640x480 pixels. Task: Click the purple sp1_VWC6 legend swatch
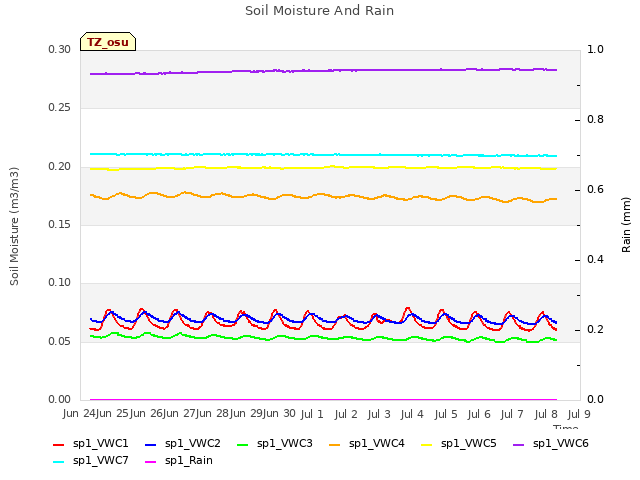[518, 445]
